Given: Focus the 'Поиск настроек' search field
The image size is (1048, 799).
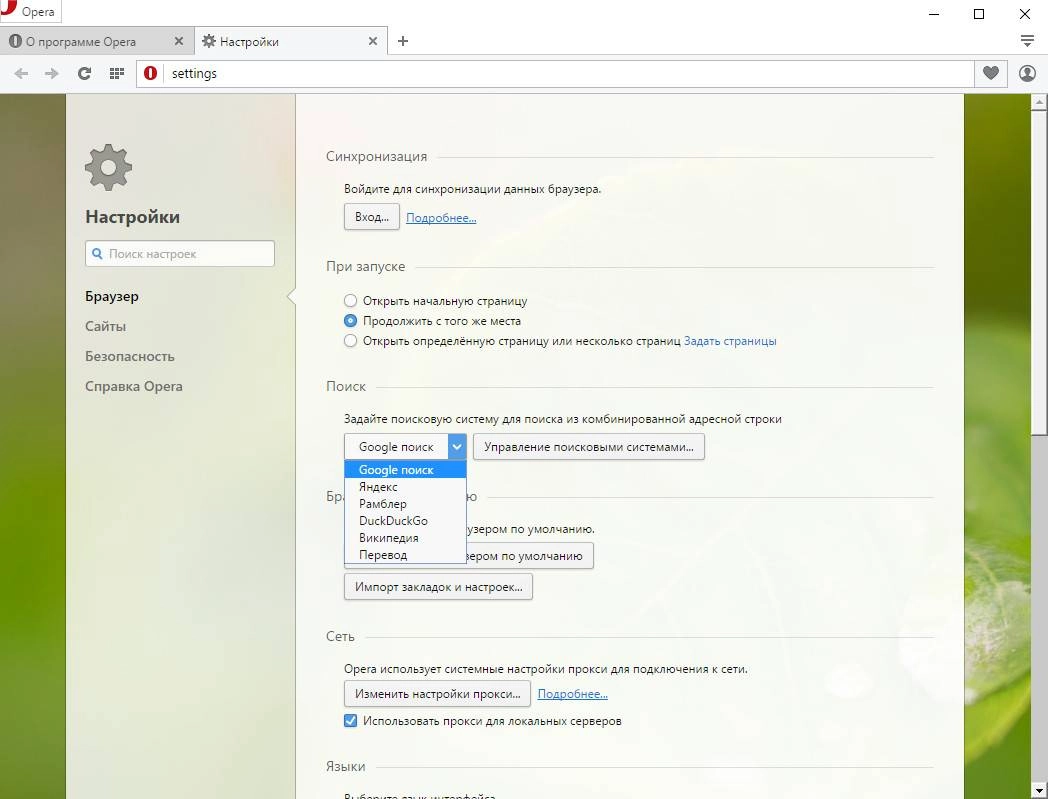Looking at the screenshot, I should [x=180, y=254].
